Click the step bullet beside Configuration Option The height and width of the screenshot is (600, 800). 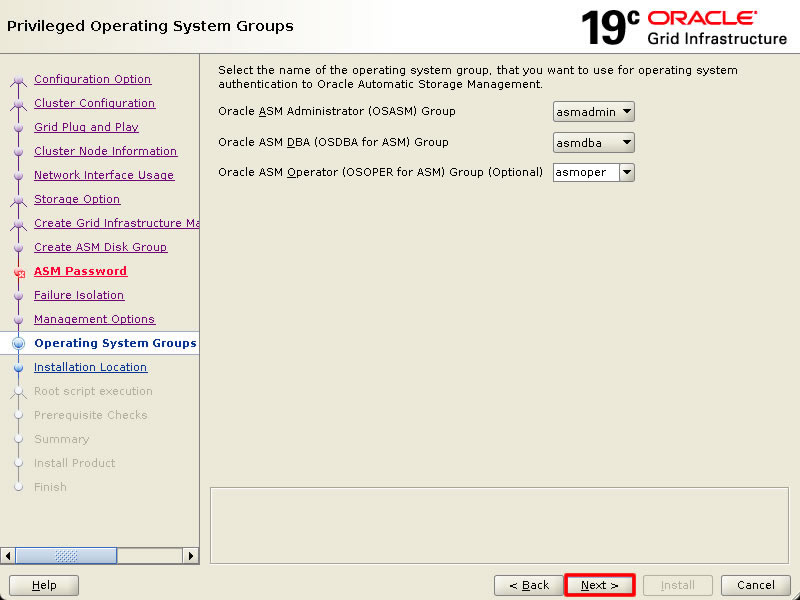point(18,80)
